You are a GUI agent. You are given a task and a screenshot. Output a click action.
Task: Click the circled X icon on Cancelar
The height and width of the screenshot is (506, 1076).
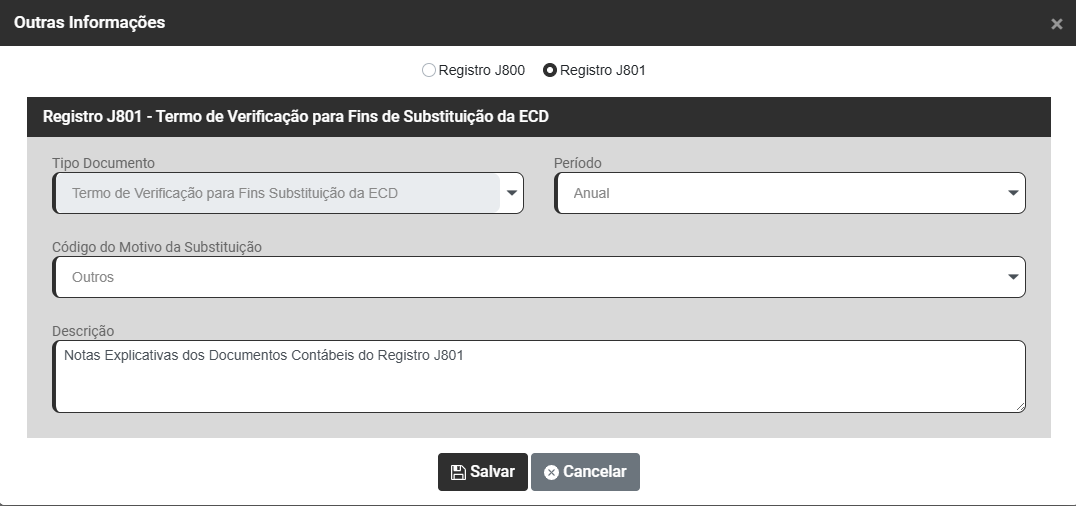(x=551, y=472)
